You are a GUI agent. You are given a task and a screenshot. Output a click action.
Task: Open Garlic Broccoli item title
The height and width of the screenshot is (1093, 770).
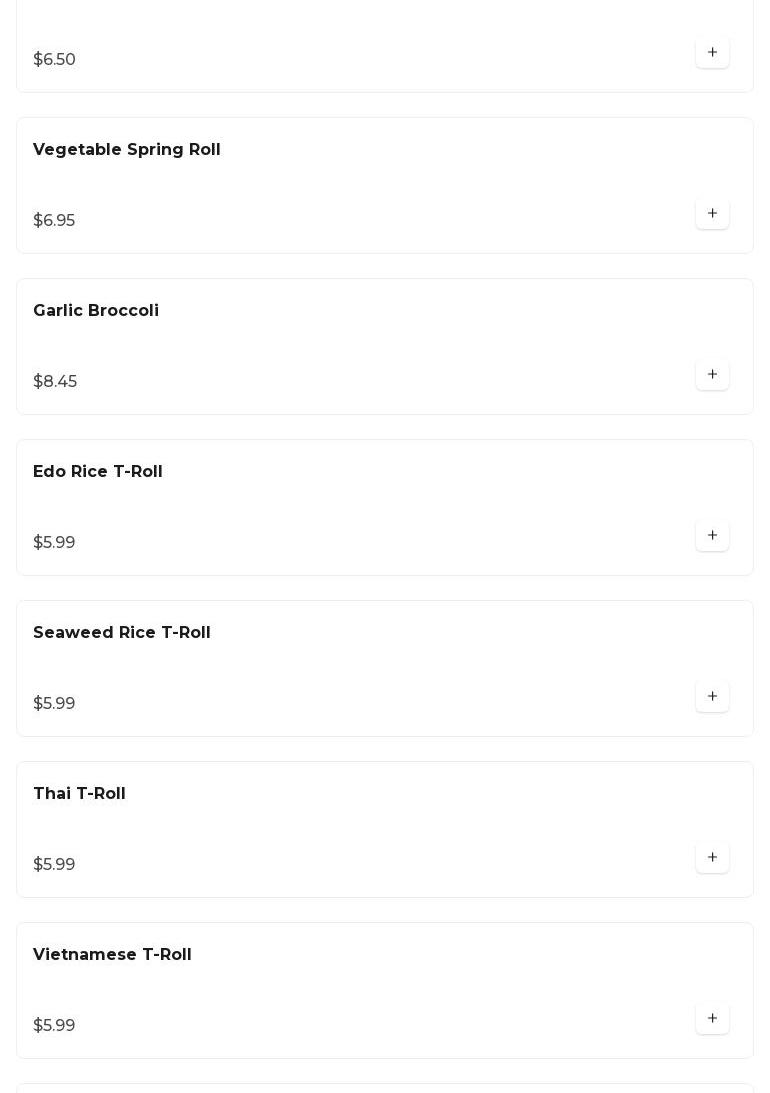point(96,310)
